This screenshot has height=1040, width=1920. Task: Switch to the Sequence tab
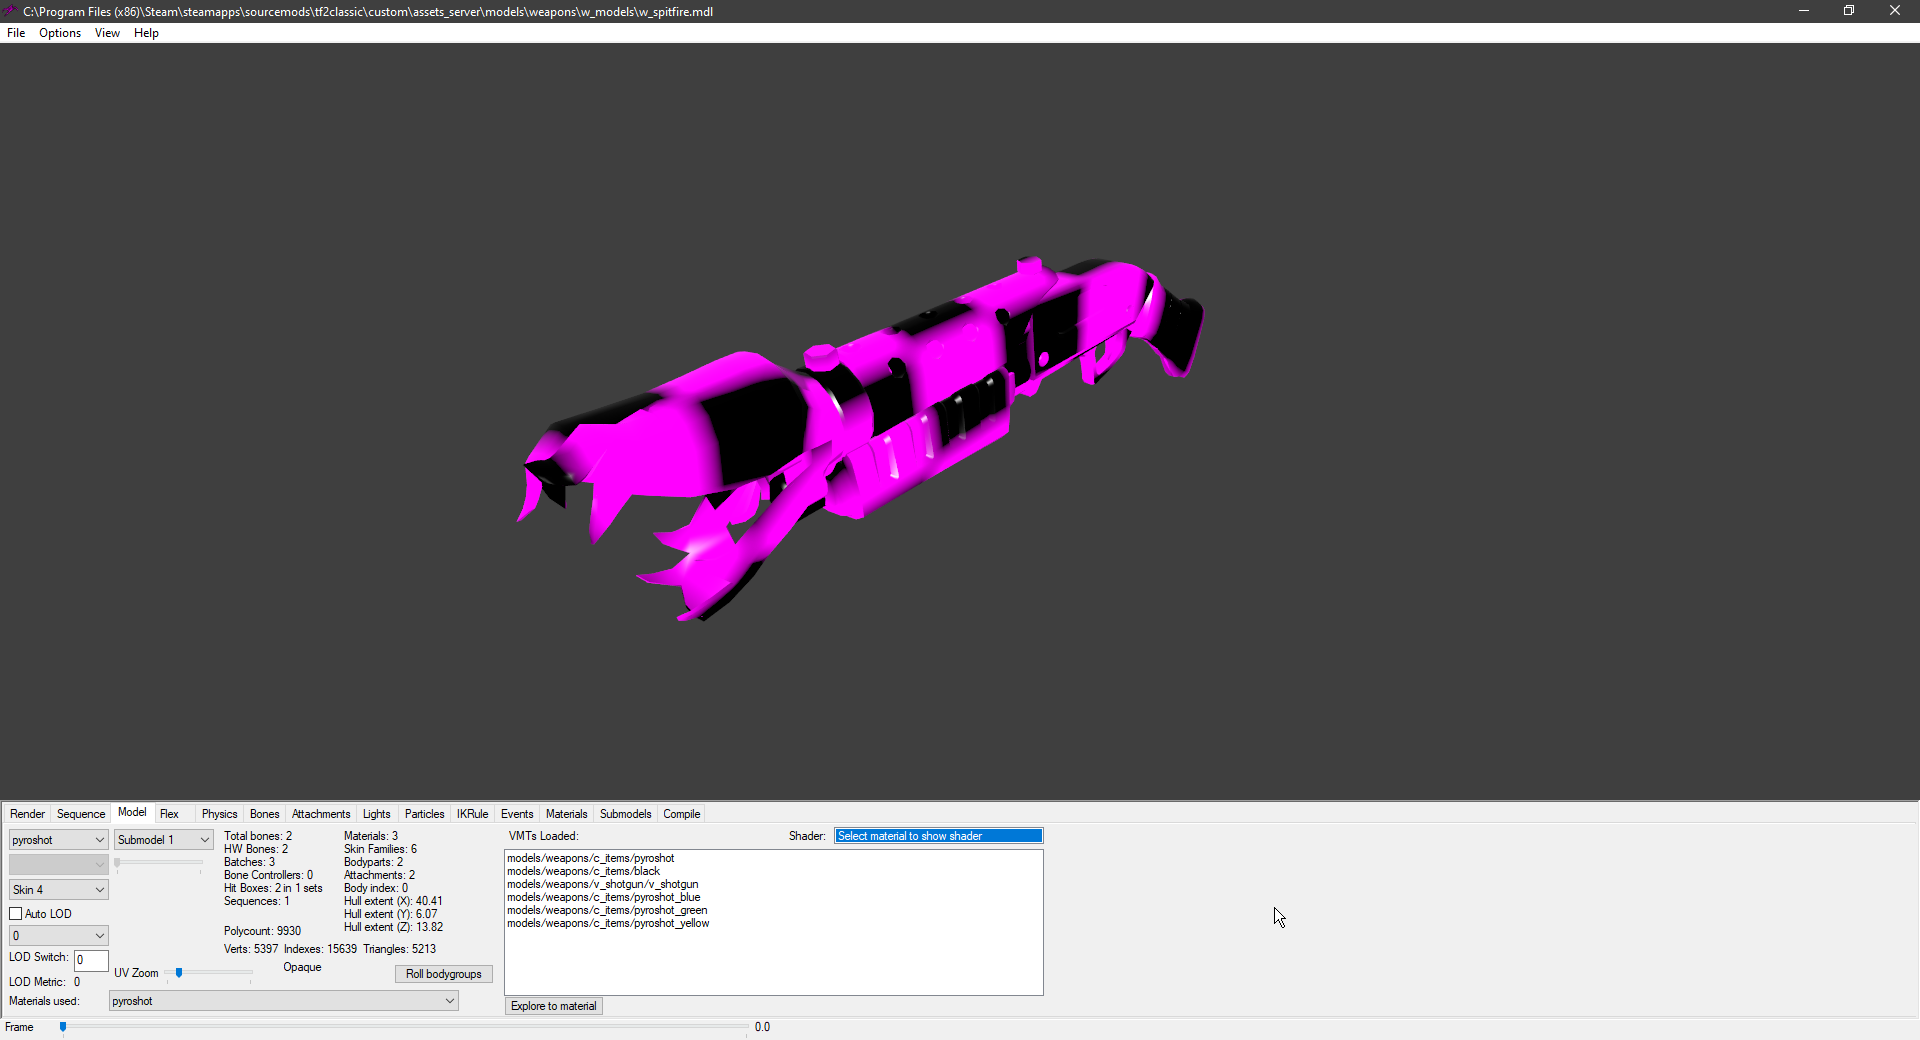(81, 814)
